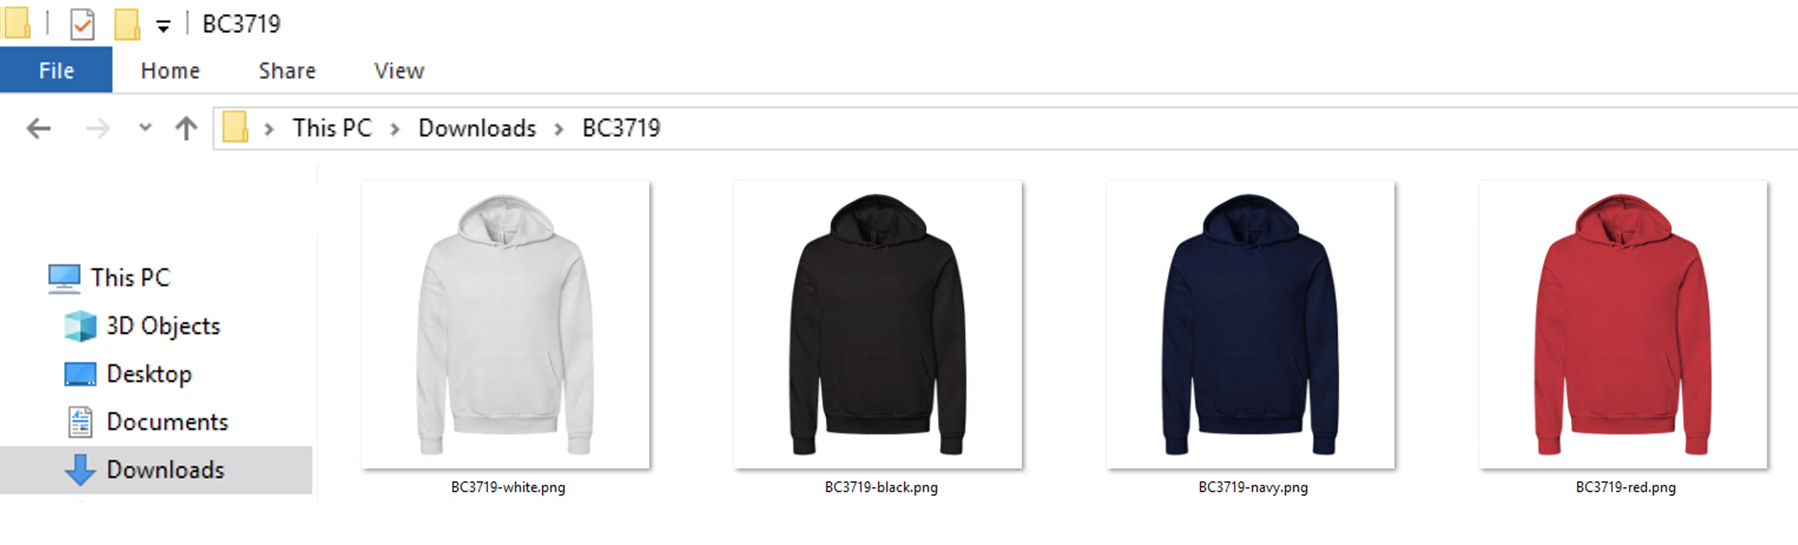Select the Desktop icon in navigation pane
The height and width of the screenshot is (545, 1798).
pyautogui.click(x=80, y=374)
